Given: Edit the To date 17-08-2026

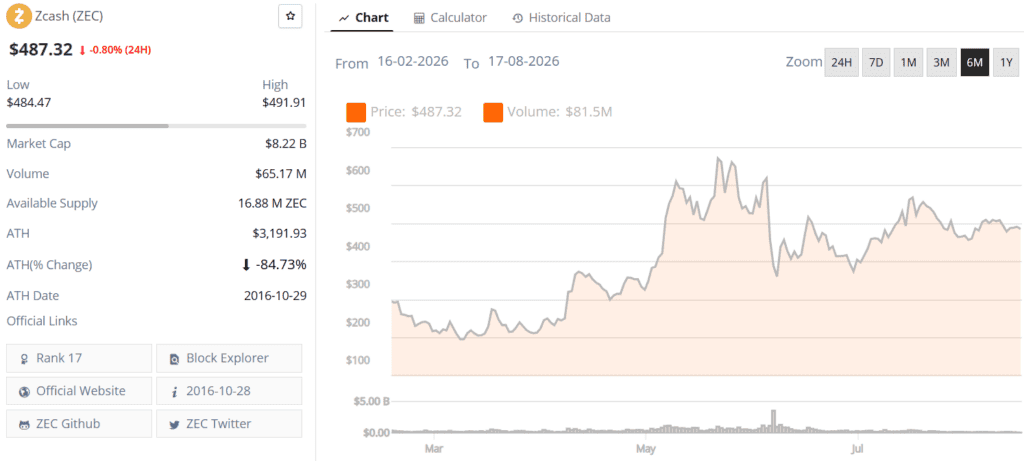Looking at the screenshot, I should [523, 62].
